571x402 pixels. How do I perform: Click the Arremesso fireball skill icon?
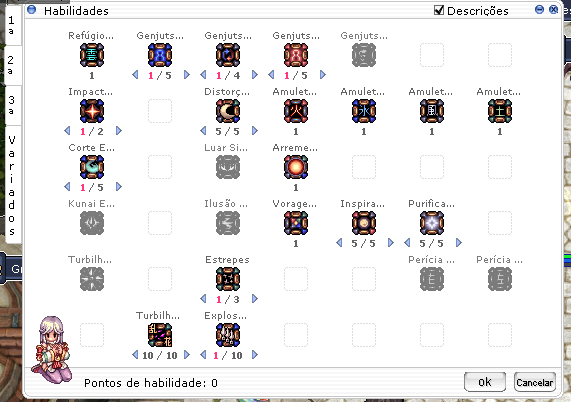coord(296,167)
